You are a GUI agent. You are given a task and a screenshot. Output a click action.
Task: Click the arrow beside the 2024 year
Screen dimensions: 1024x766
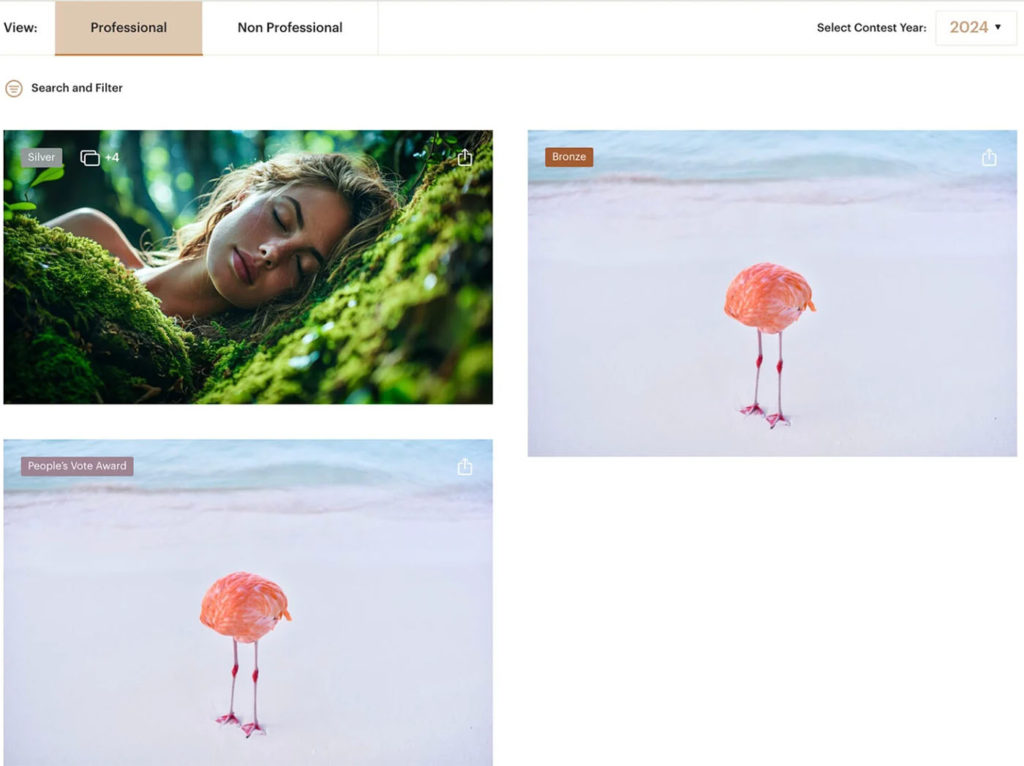click(x=998, y=28)
